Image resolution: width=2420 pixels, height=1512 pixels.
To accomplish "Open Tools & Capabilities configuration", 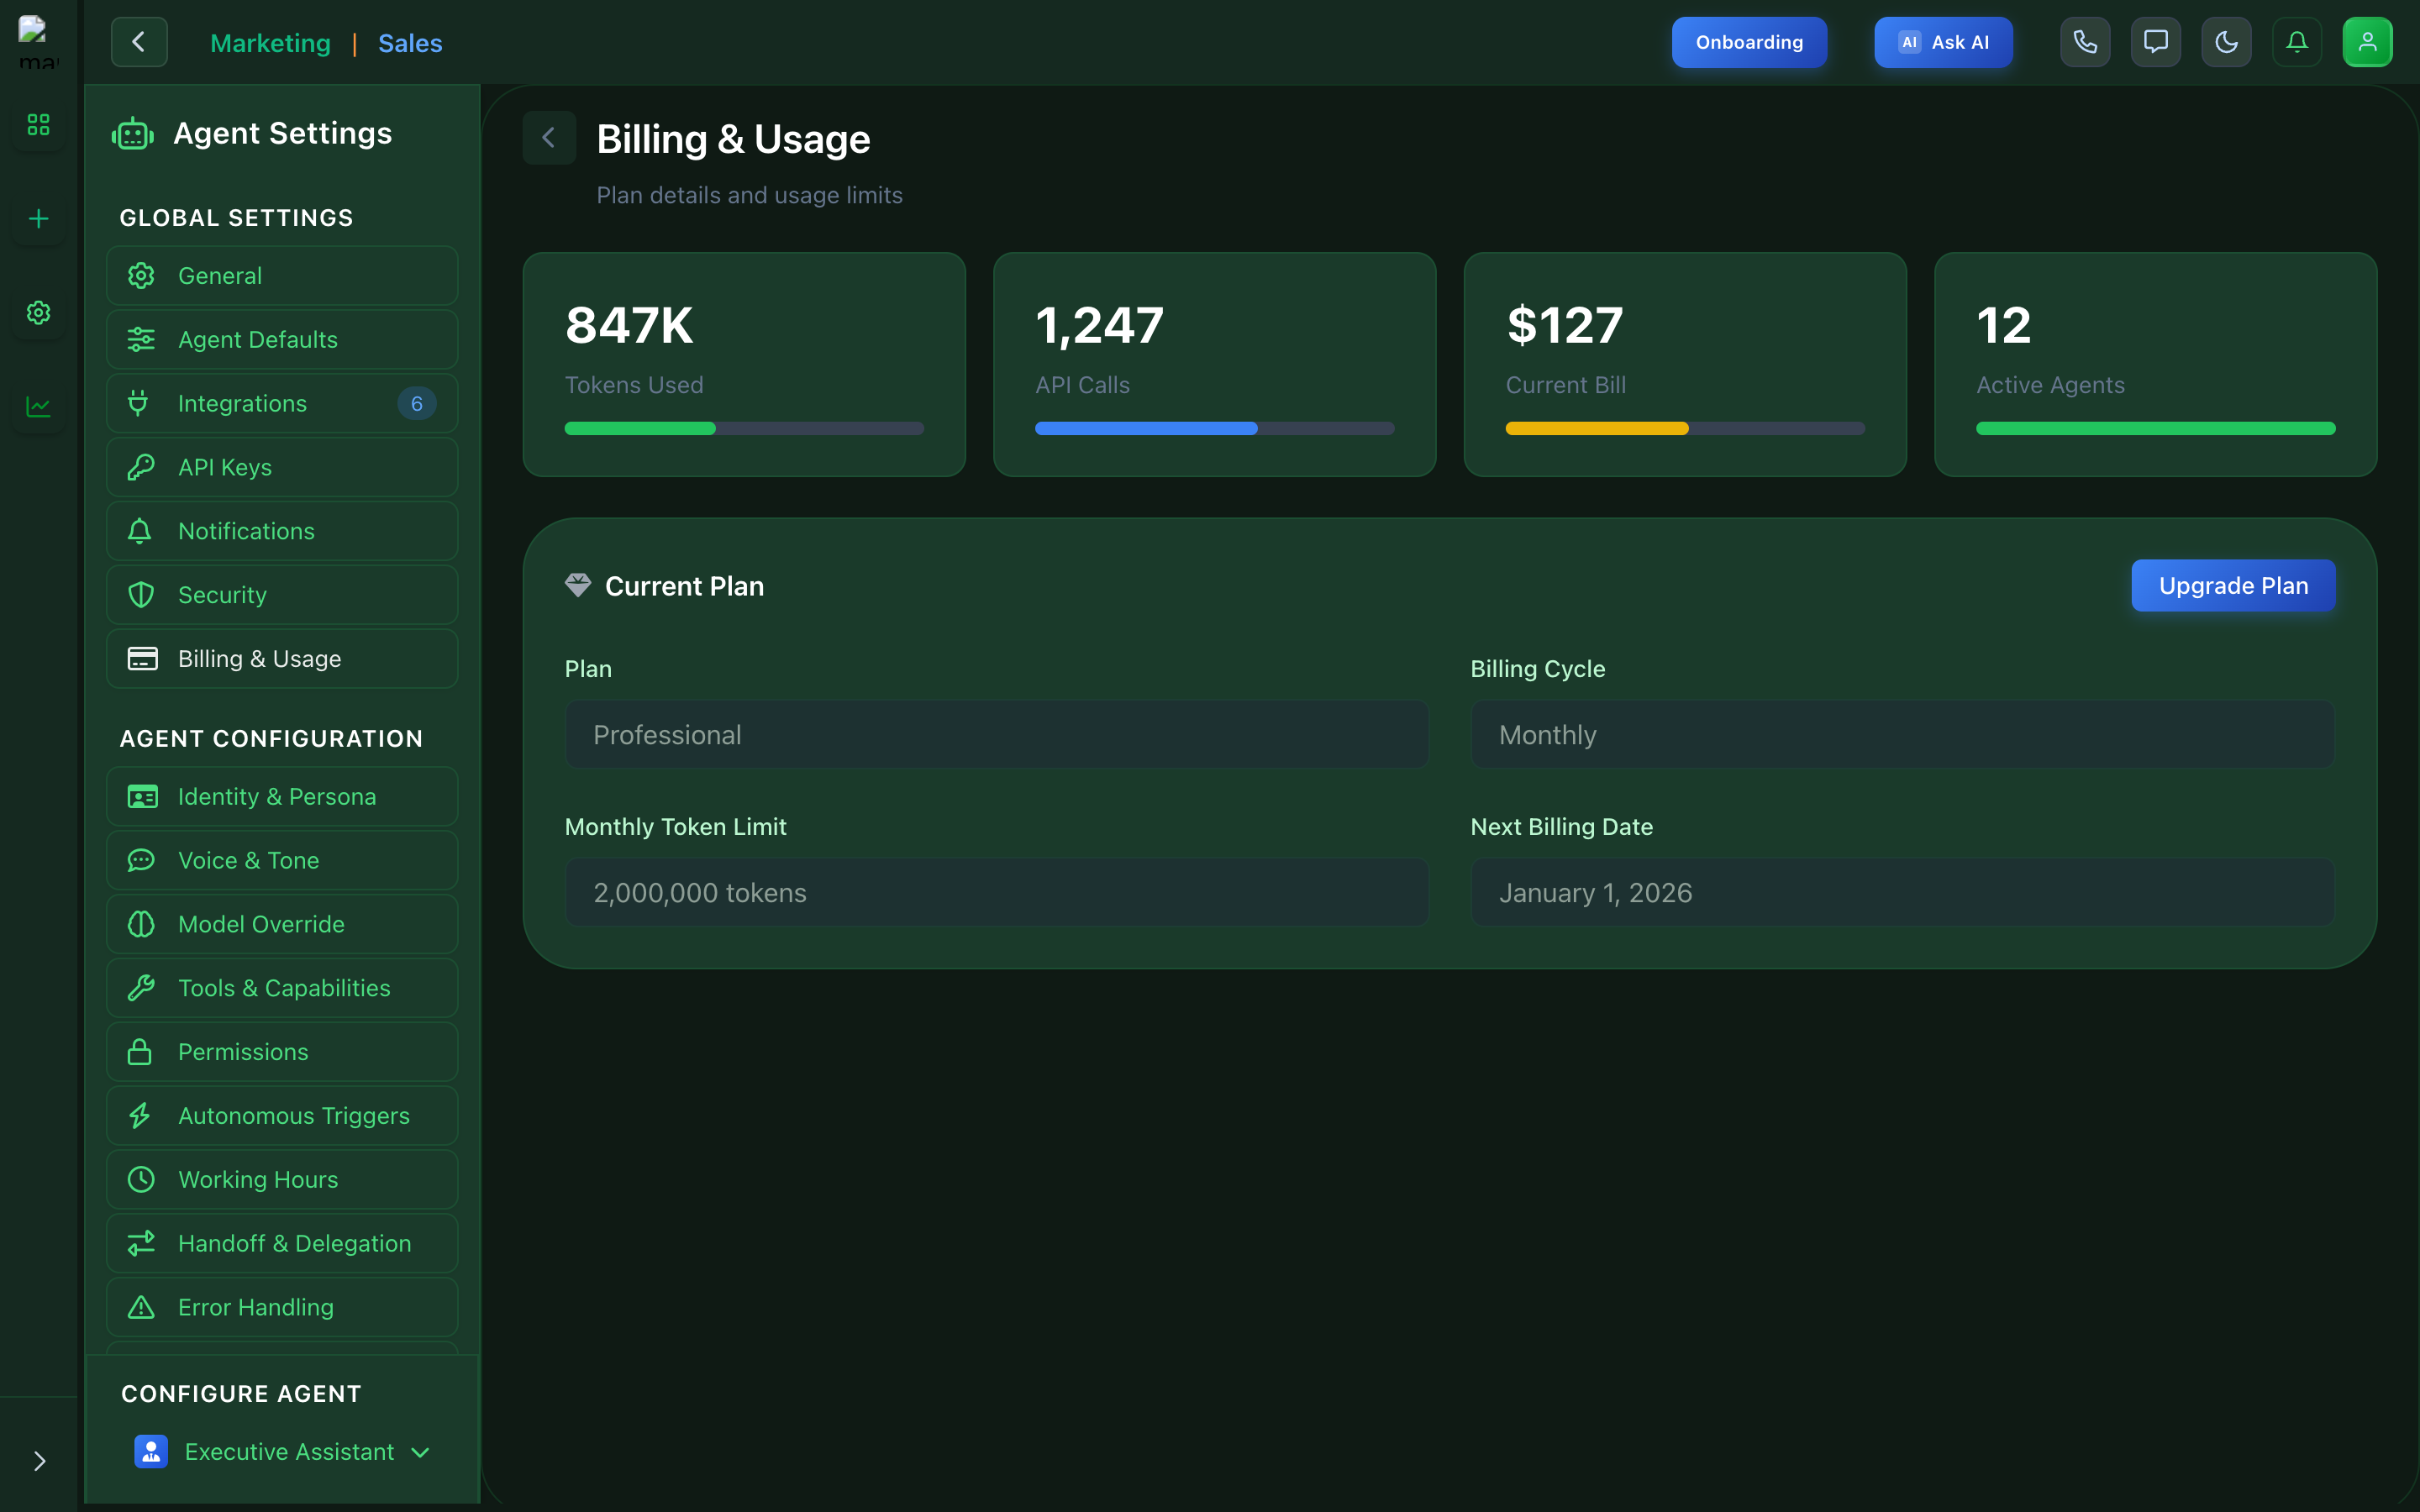I will click(282, 988).
